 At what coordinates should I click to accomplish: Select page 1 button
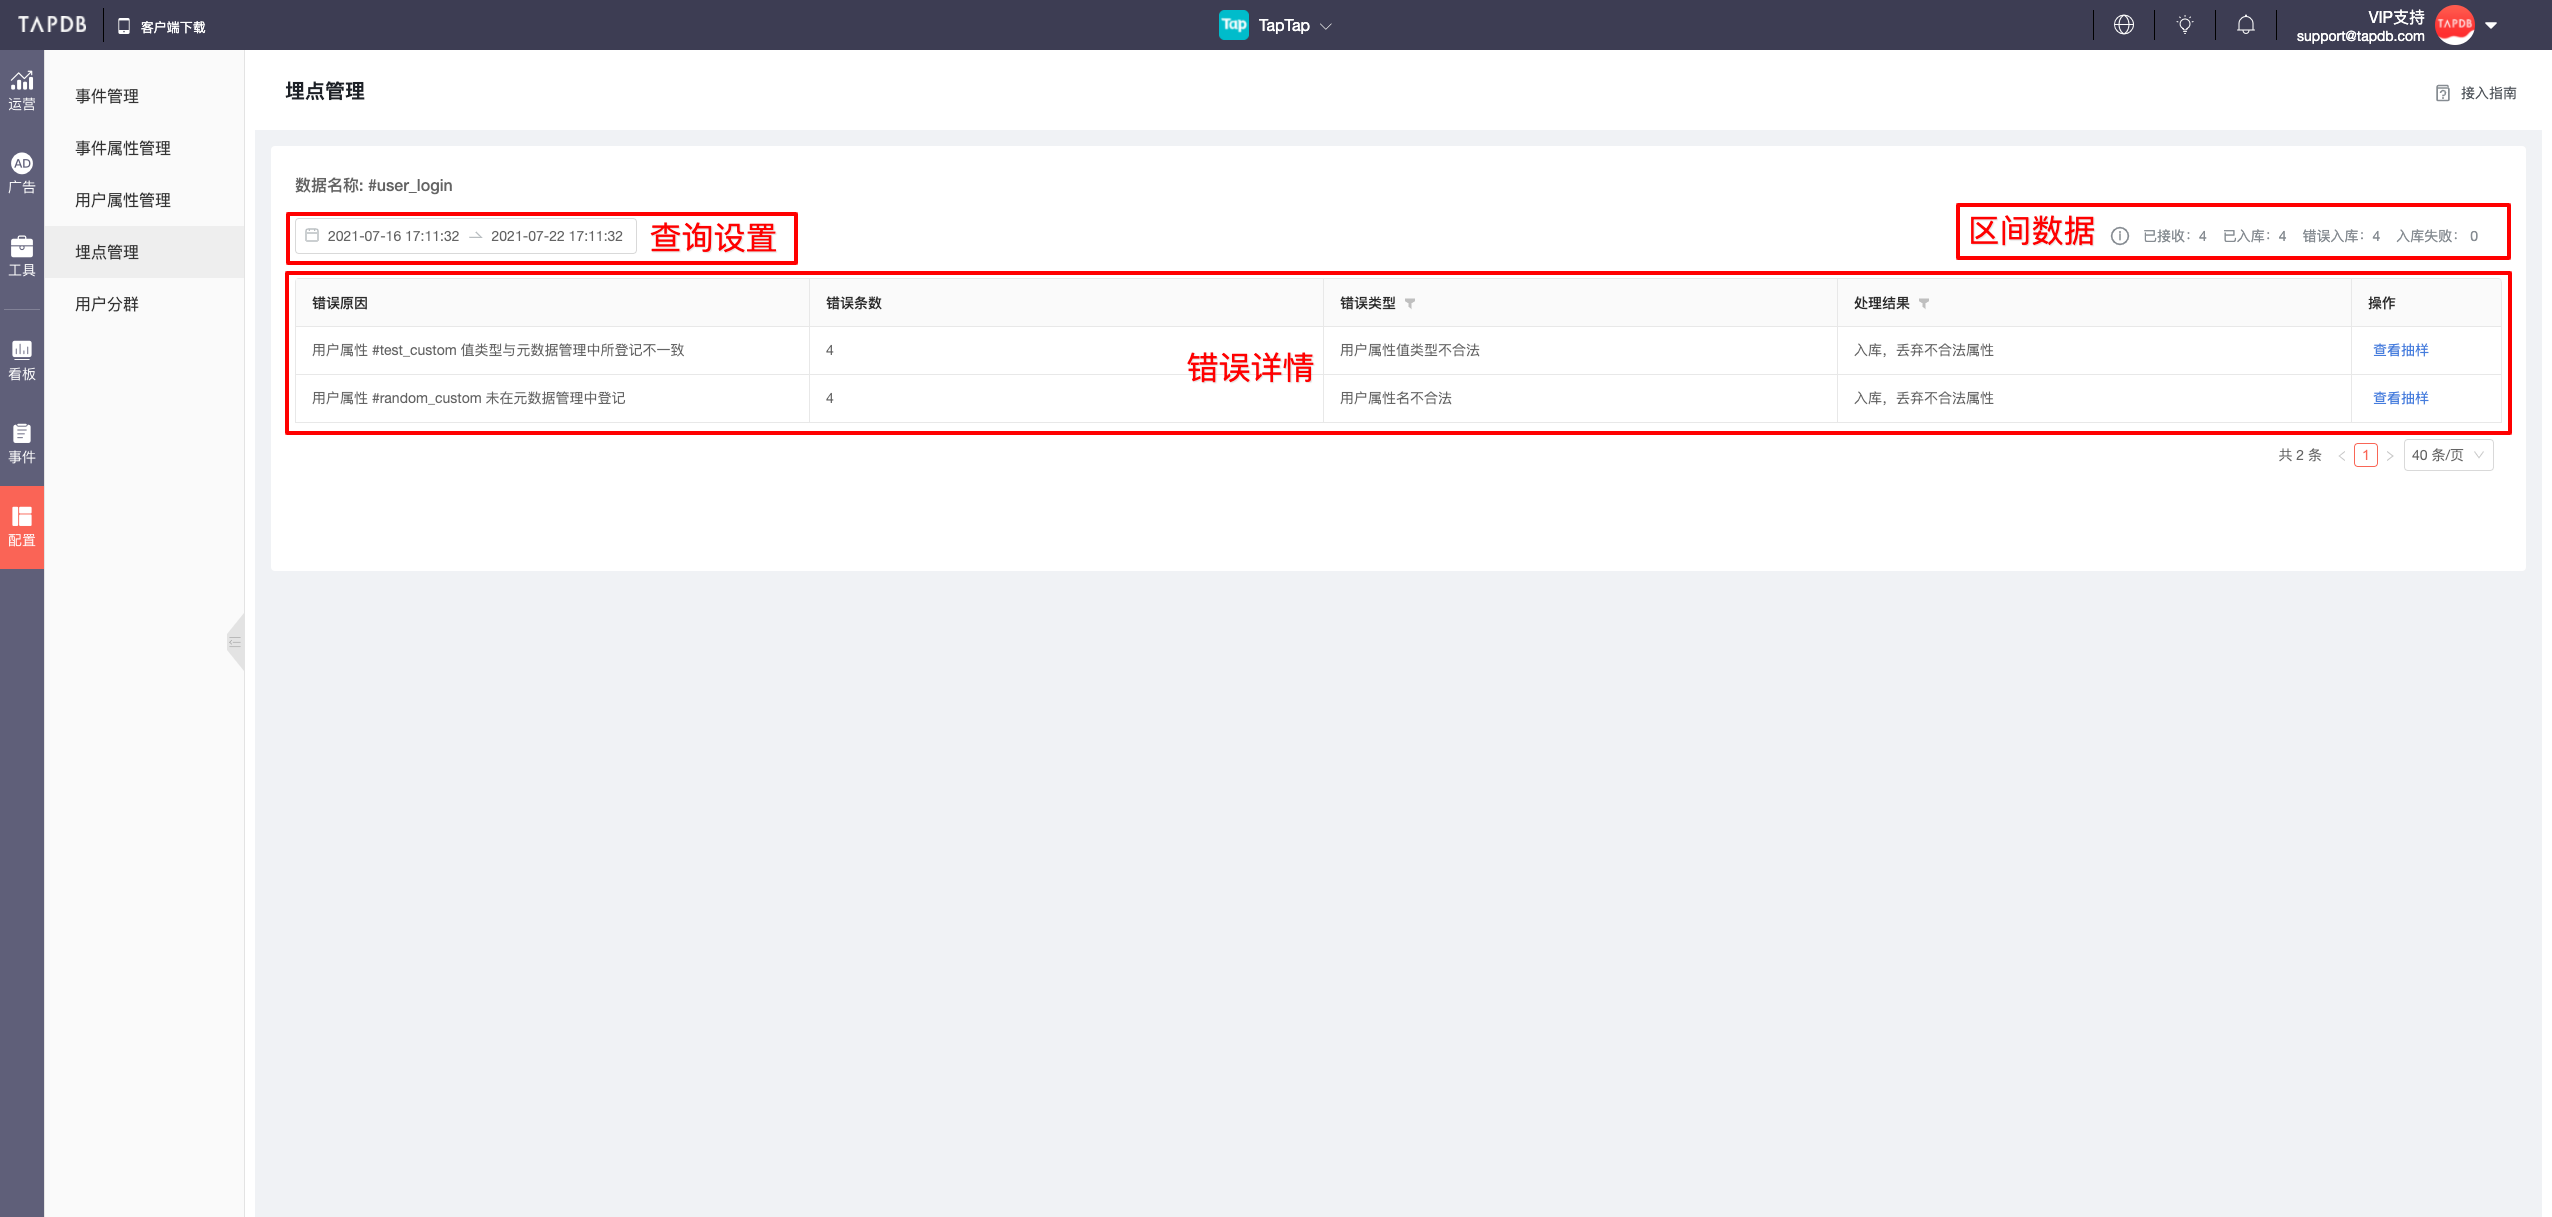pyautogui.click(x=2366, y=455)
